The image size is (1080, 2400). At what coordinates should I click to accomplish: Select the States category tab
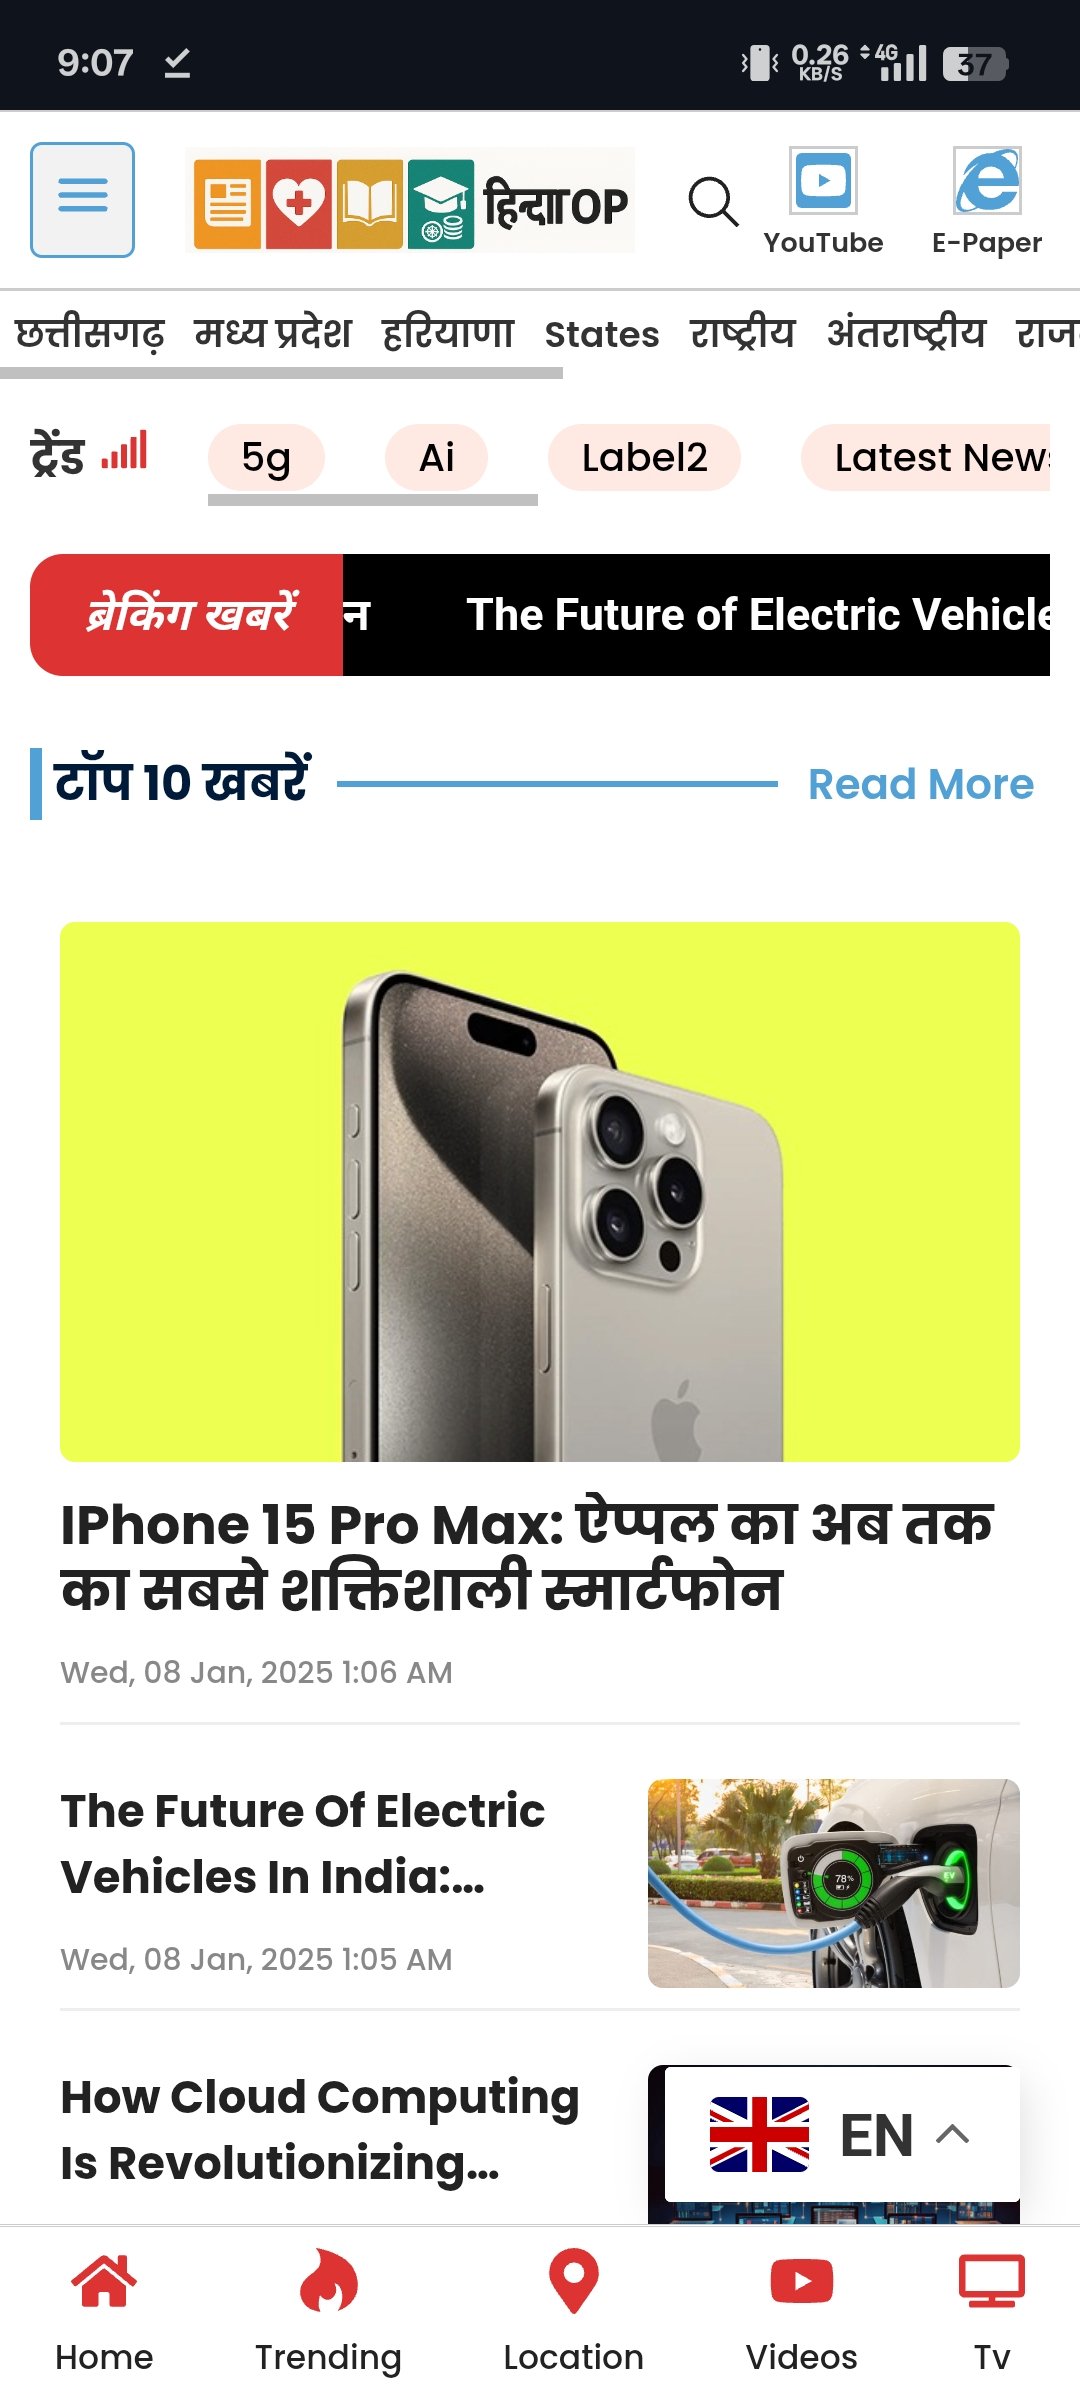coord(602,334)
